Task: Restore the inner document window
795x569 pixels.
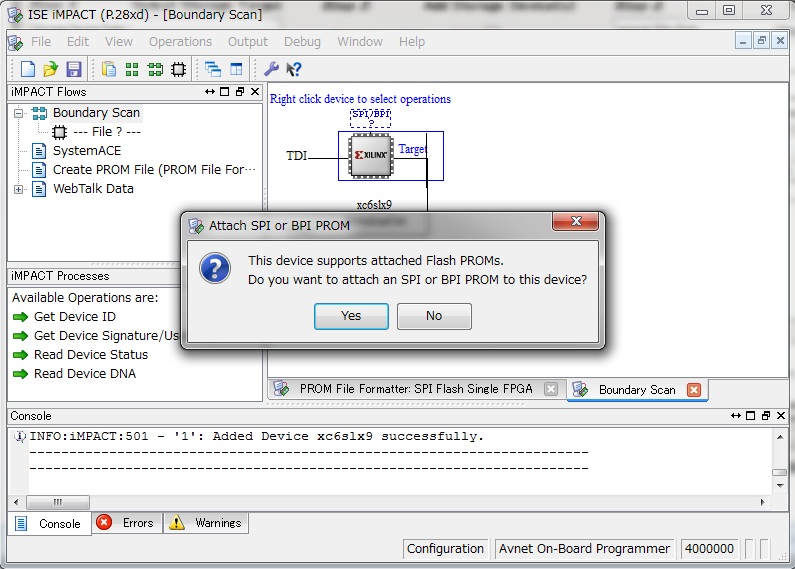Action: [x=761, y=40]
